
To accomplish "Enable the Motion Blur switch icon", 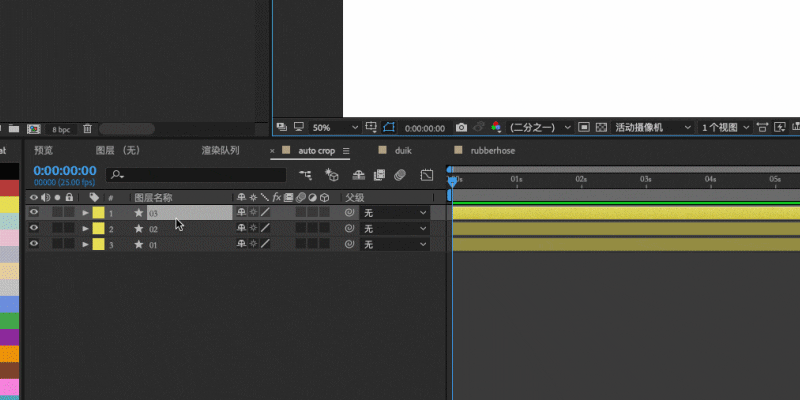I will [x=400, y=175].
